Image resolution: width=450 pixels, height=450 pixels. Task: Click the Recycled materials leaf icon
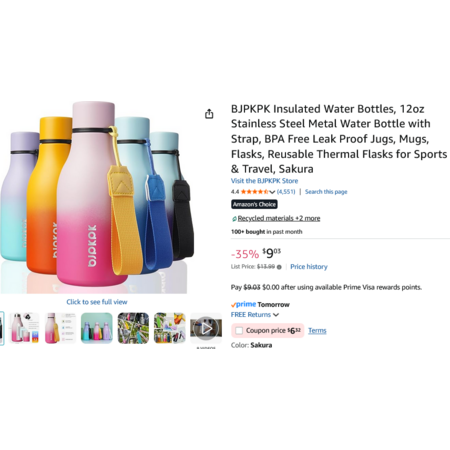pos(234,219)
